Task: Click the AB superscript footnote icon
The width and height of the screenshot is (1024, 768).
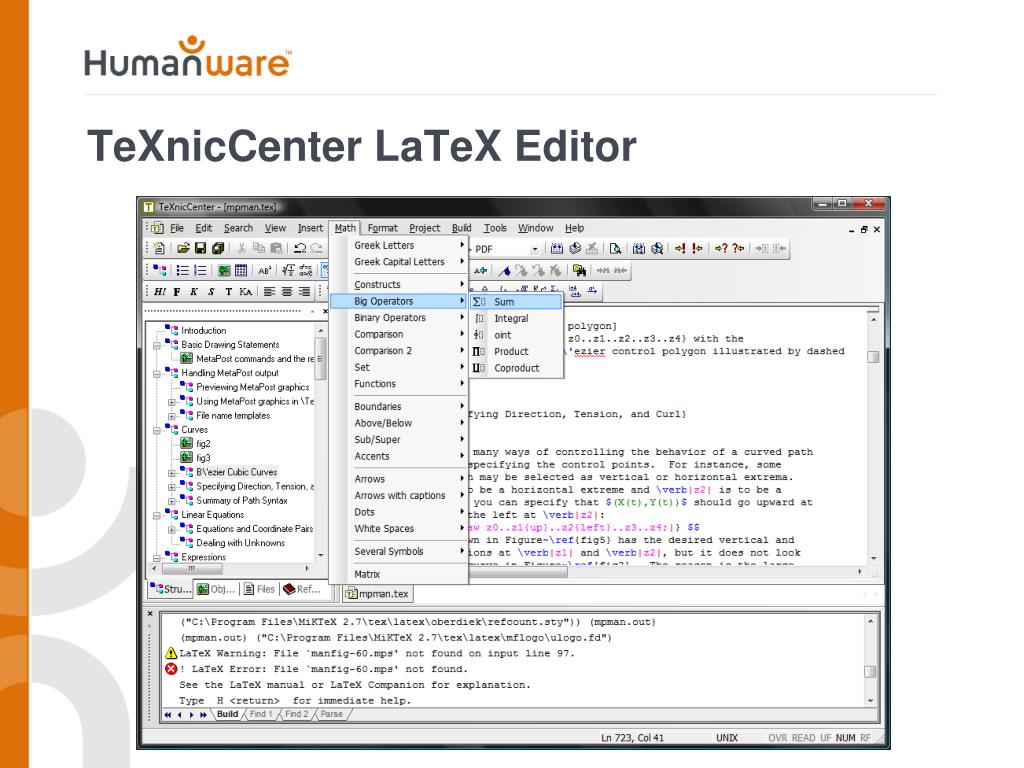Action: [264, 270]
